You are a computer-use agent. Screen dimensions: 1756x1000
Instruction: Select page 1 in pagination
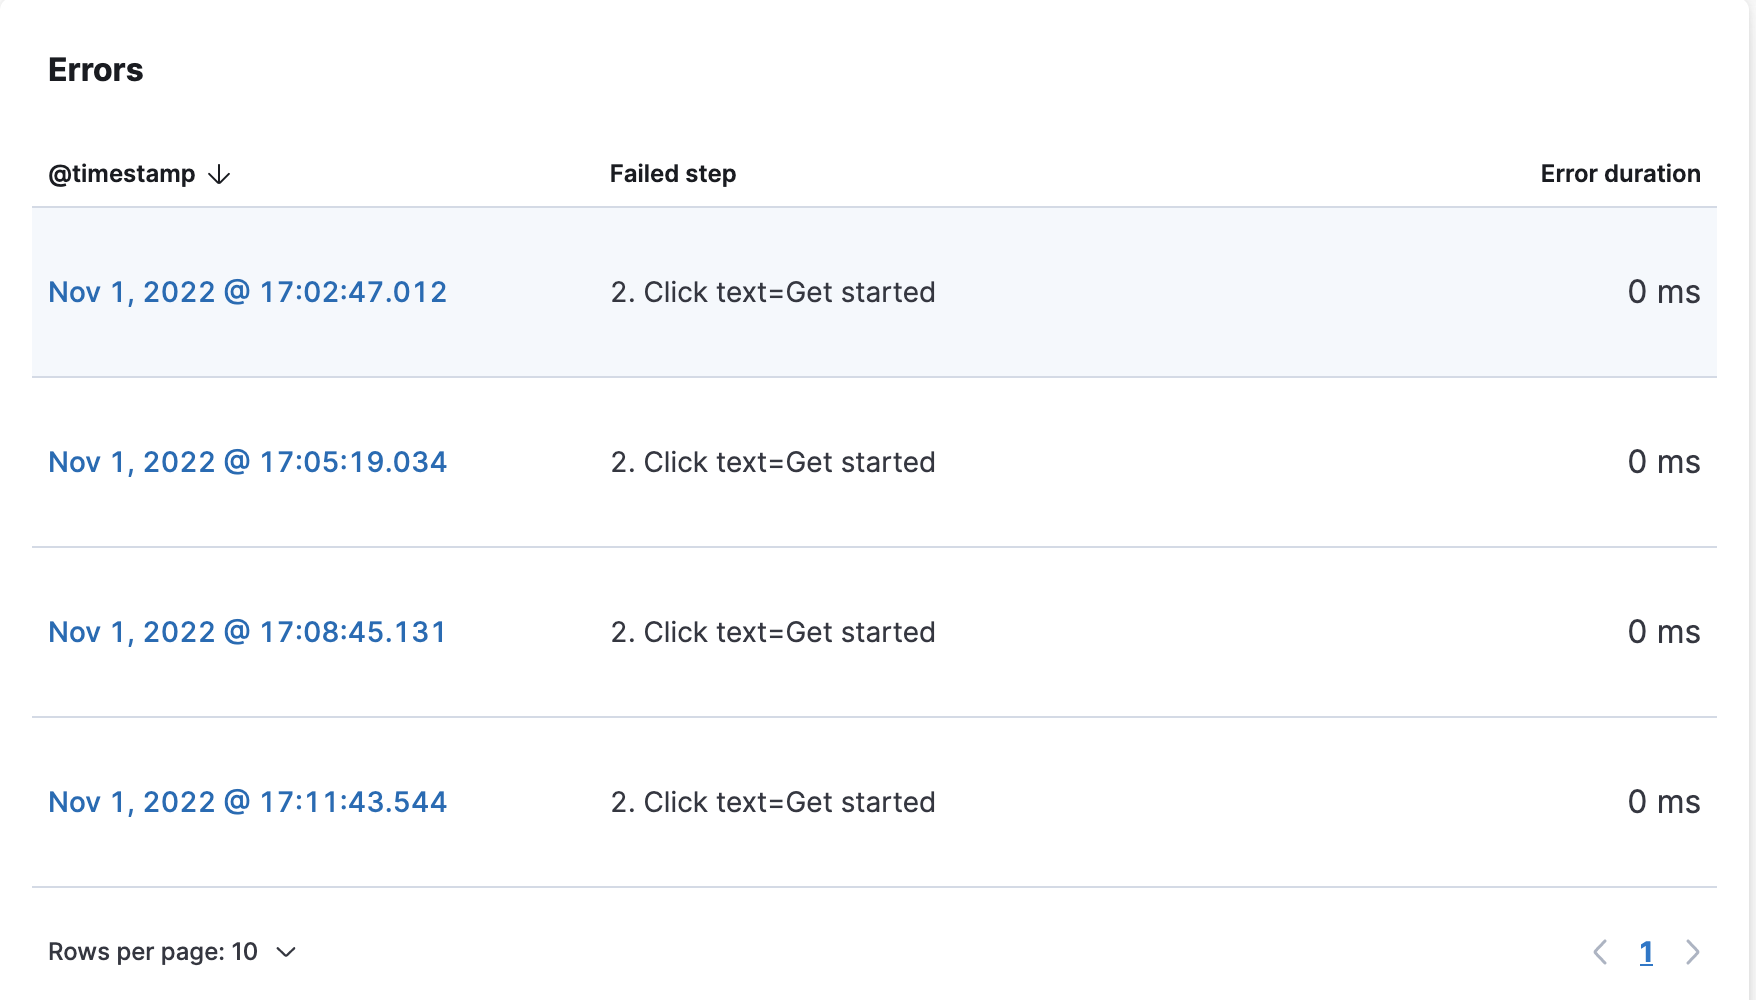[1646, 952]
